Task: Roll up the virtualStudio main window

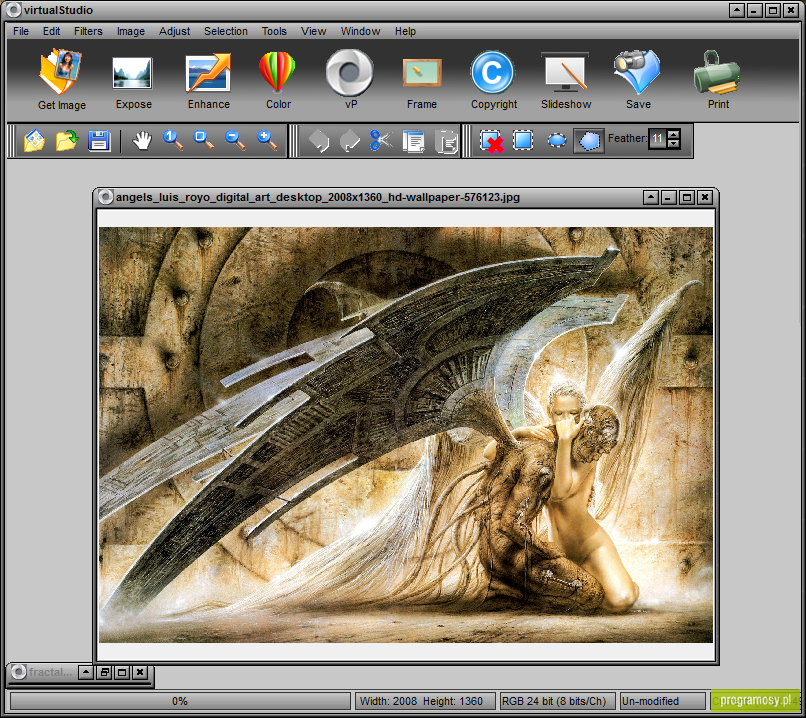Action: click(737, 10)
